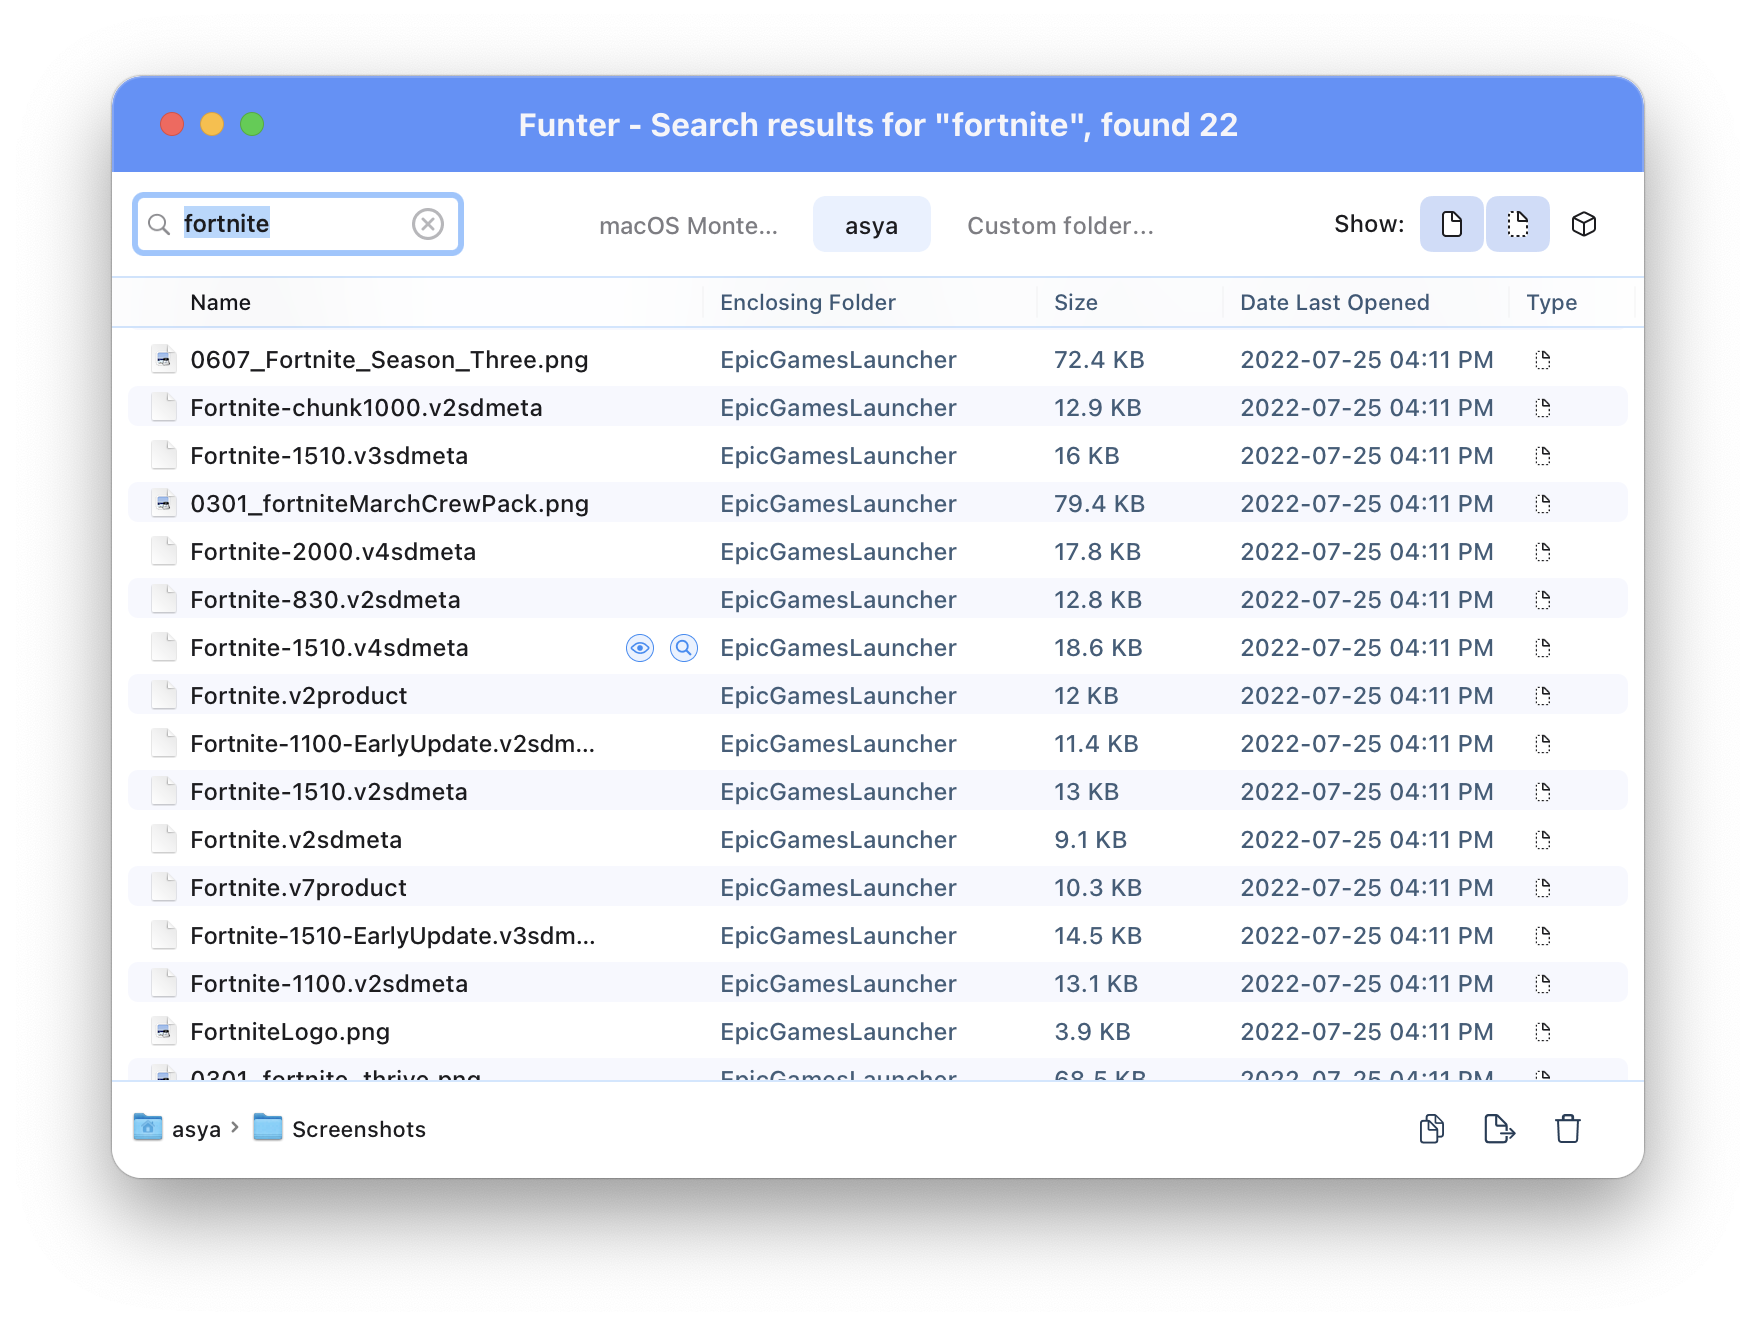Select Fortnite.v7product file
This screenshot has width=1756, height=1326.
coord(298,888)
